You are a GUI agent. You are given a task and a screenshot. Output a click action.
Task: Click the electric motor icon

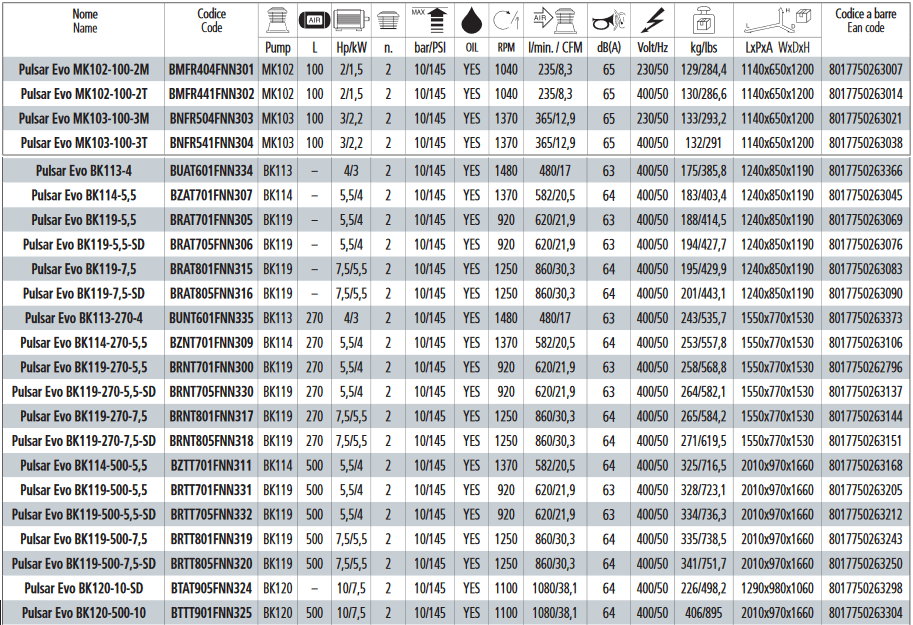[351, 20]
